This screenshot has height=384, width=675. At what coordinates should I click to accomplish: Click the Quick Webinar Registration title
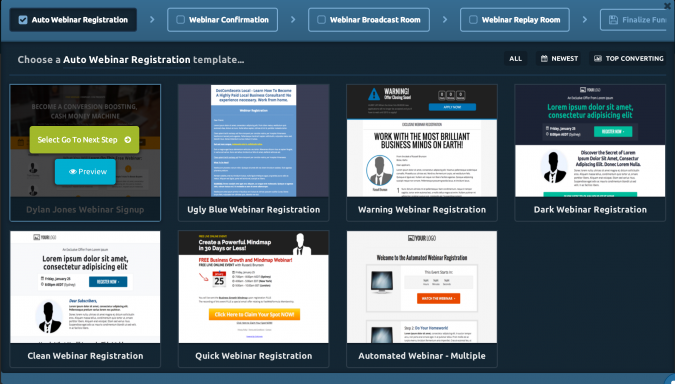[254, 356]
